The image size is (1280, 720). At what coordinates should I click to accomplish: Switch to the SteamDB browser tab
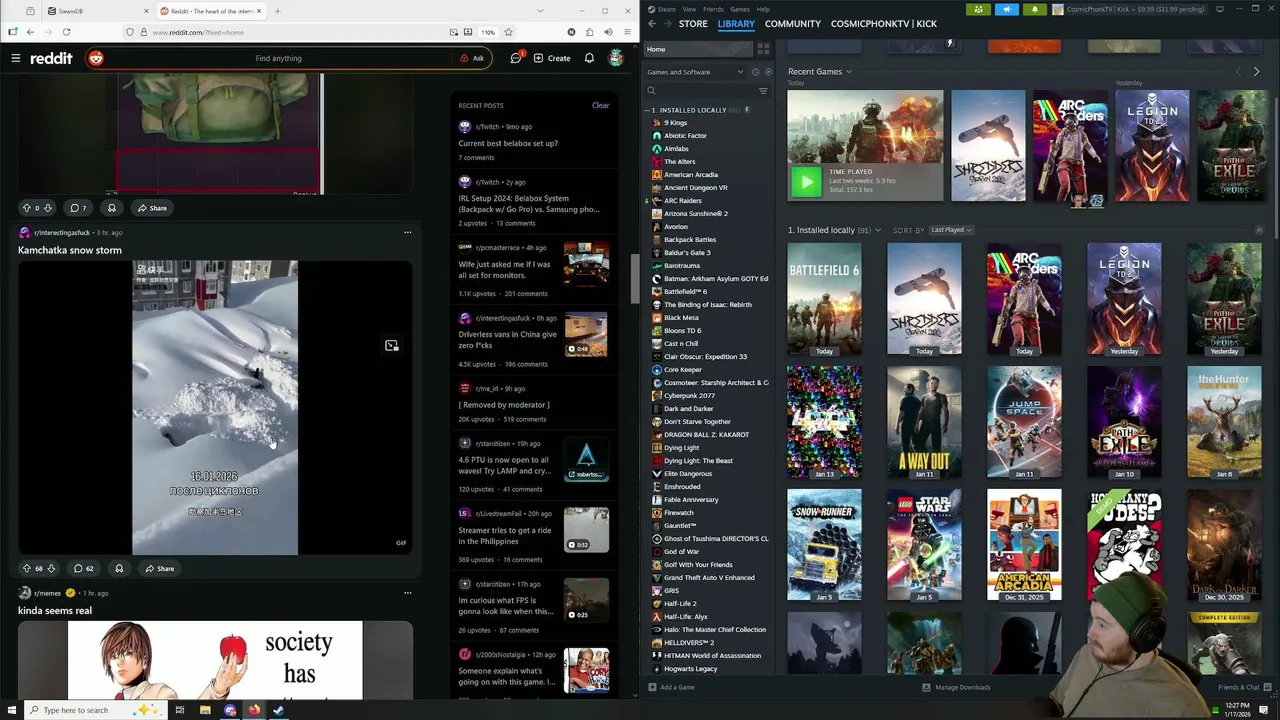(97, 11)
